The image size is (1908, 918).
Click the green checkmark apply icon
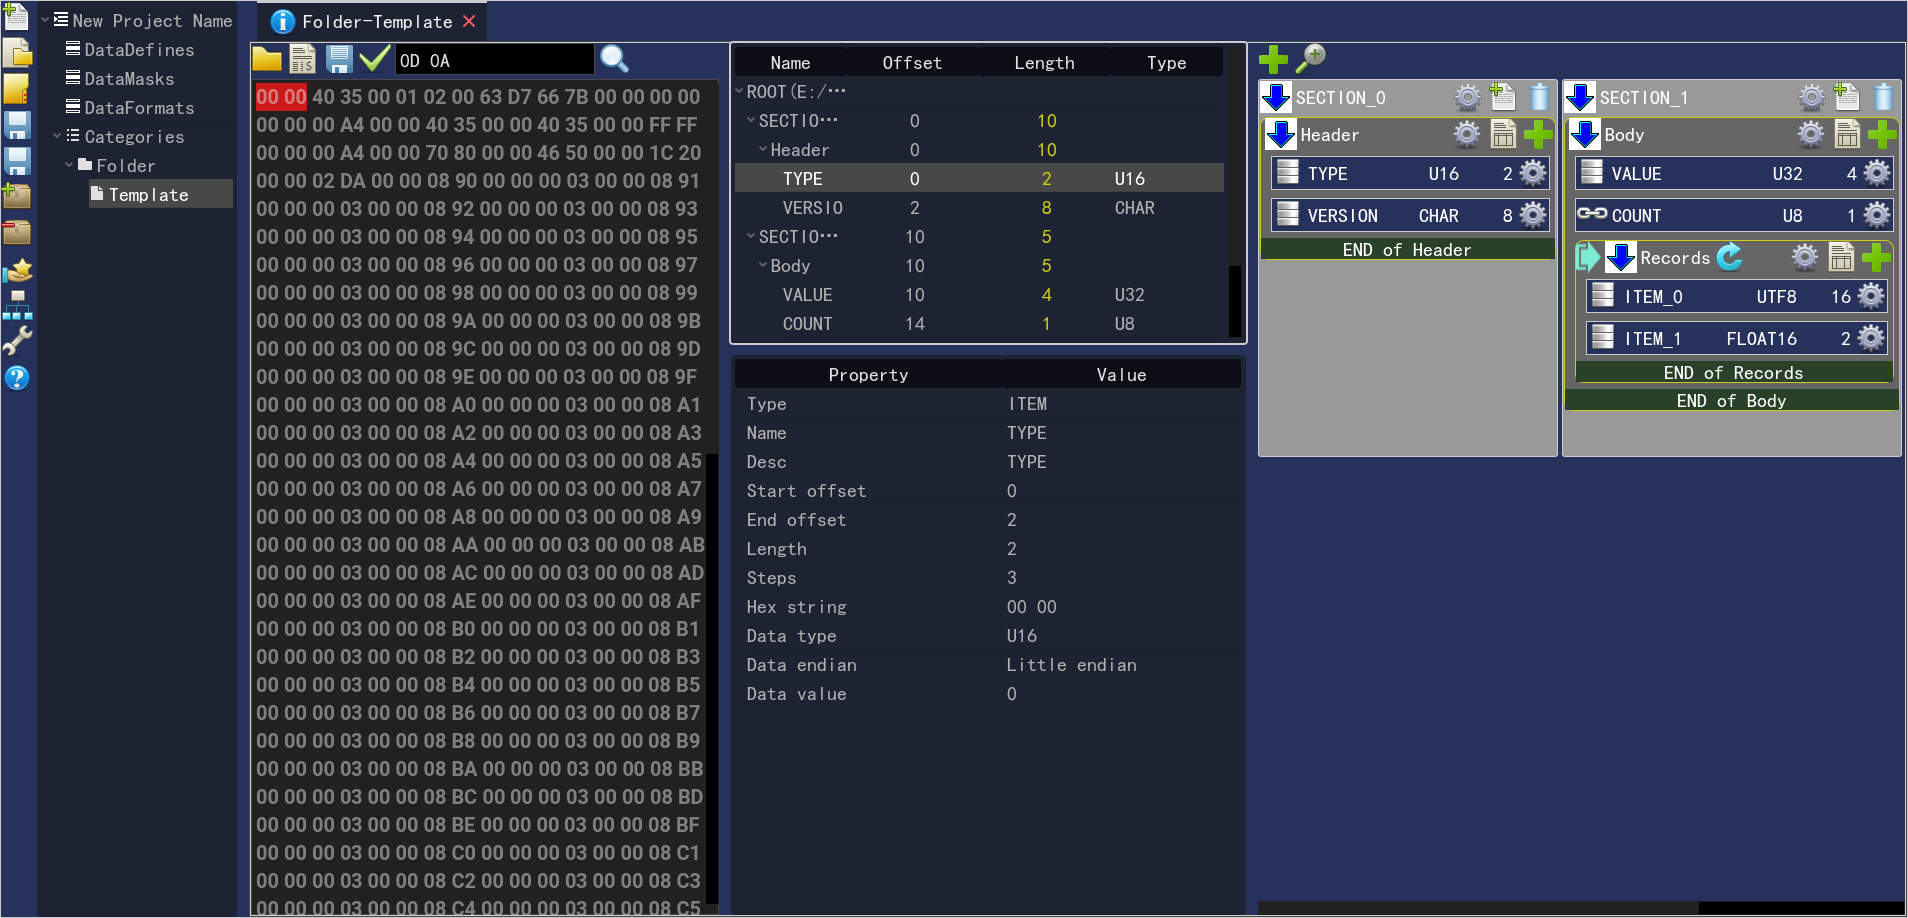coord(374,59)
